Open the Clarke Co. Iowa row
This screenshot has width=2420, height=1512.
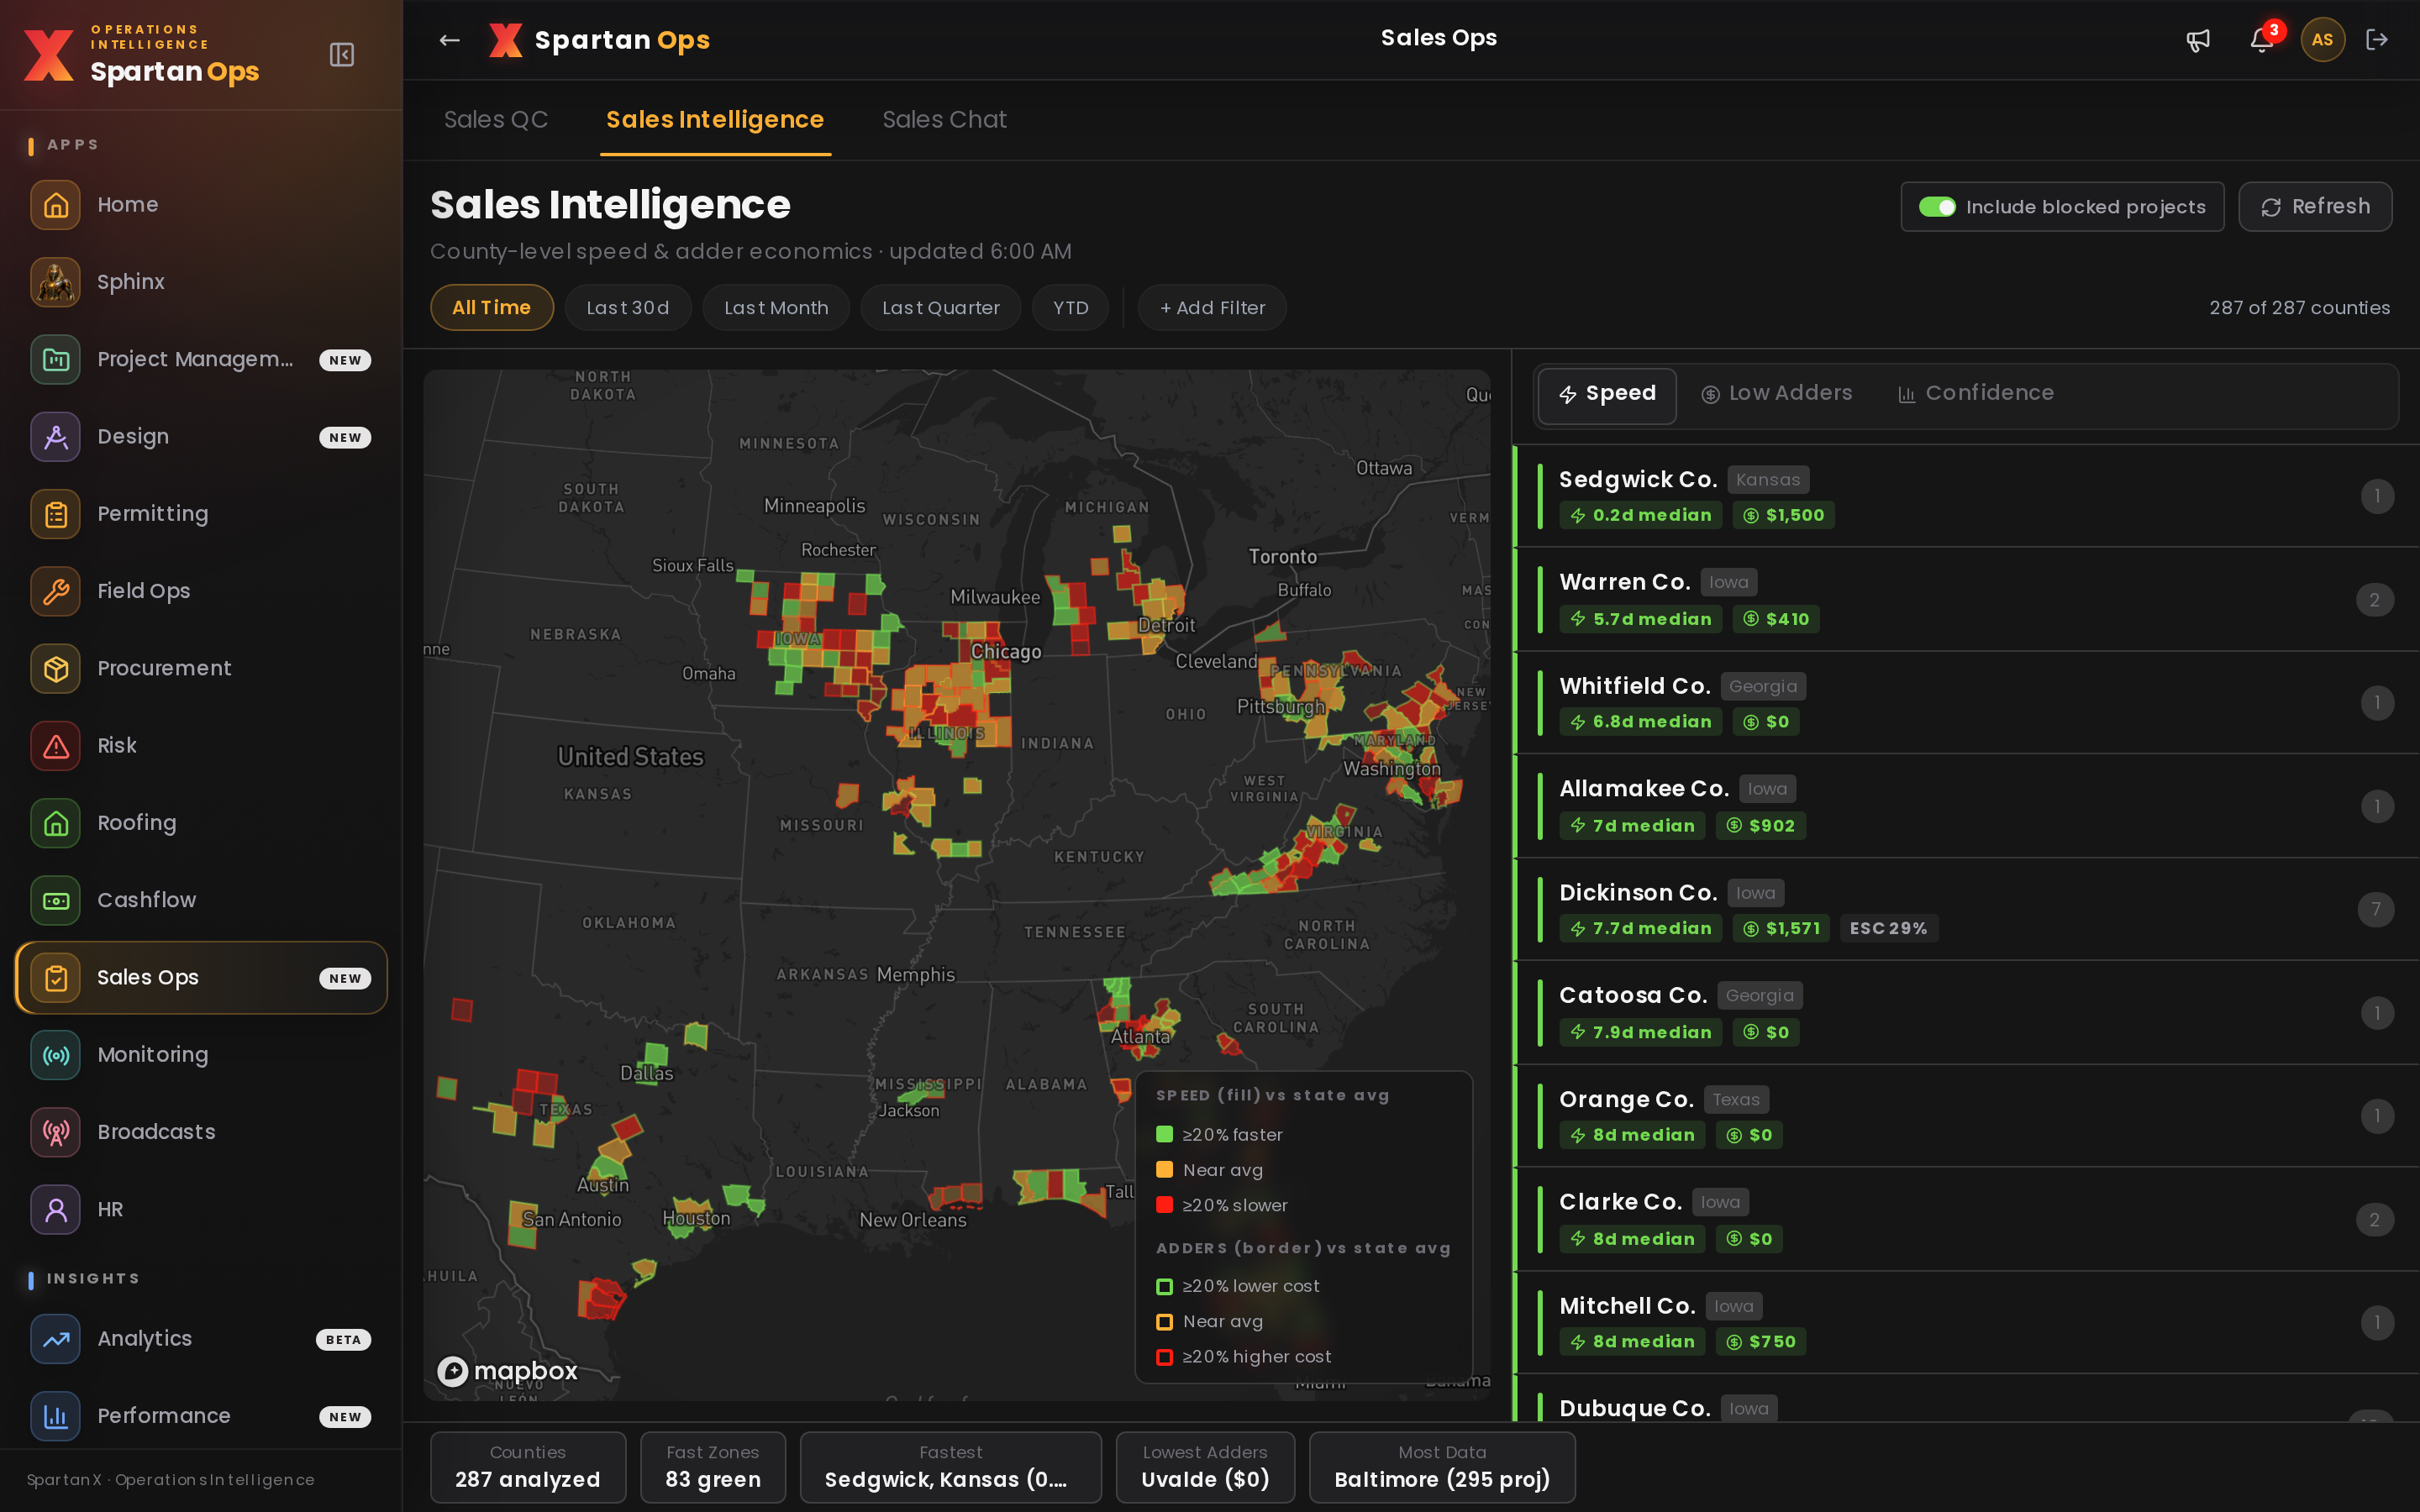1966,1220
